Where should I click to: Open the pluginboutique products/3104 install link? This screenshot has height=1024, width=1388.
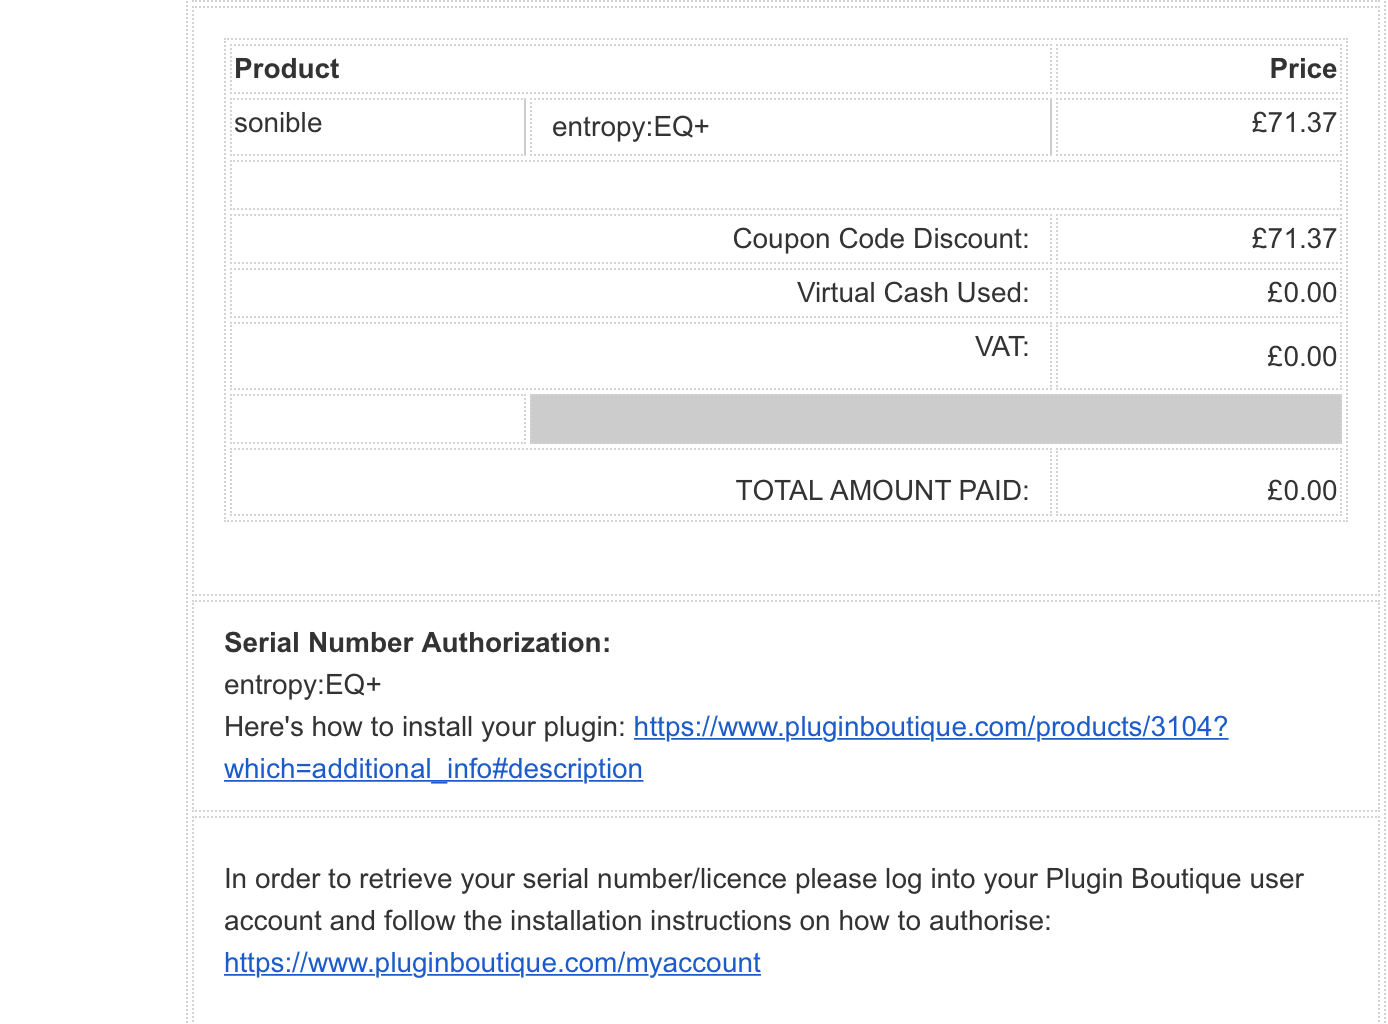tap(930, 727)
